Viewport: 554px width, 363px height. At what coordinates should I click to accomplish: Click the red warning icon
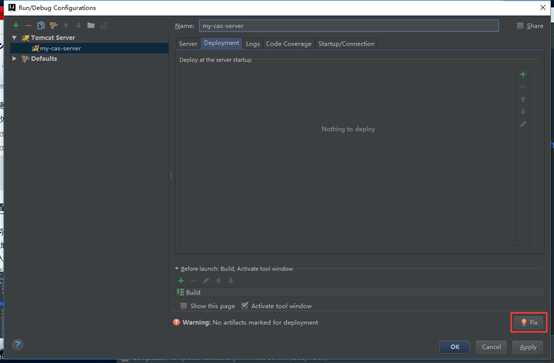click(176, 322)
